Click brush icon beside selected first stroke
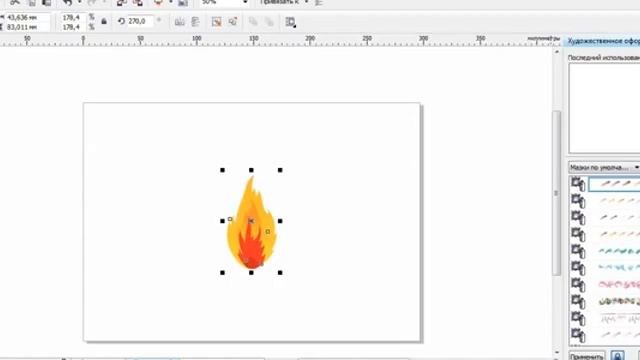 coord(578,184)
